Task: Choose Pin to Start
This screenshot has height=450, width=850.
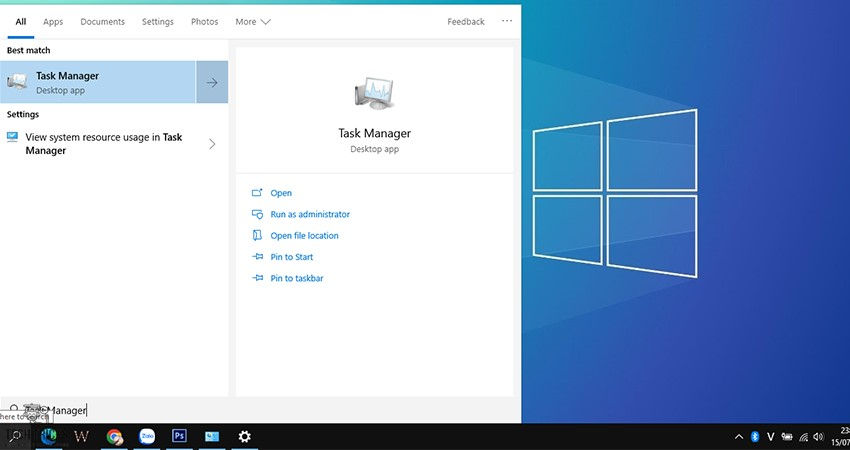Action: click(292, 257)
